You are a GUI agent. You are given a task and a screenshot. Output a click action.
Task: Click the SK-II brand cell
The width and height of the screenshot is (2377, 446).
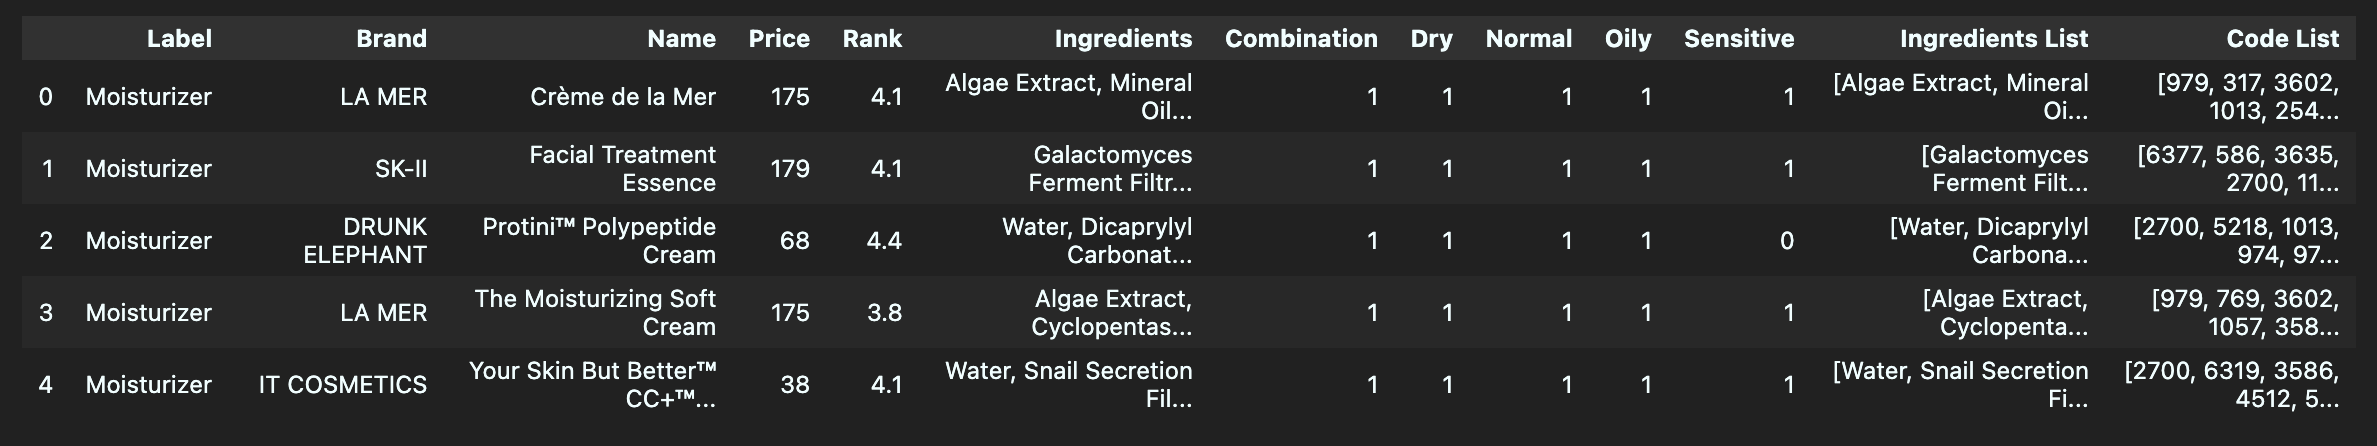click(x=400, y=169)
